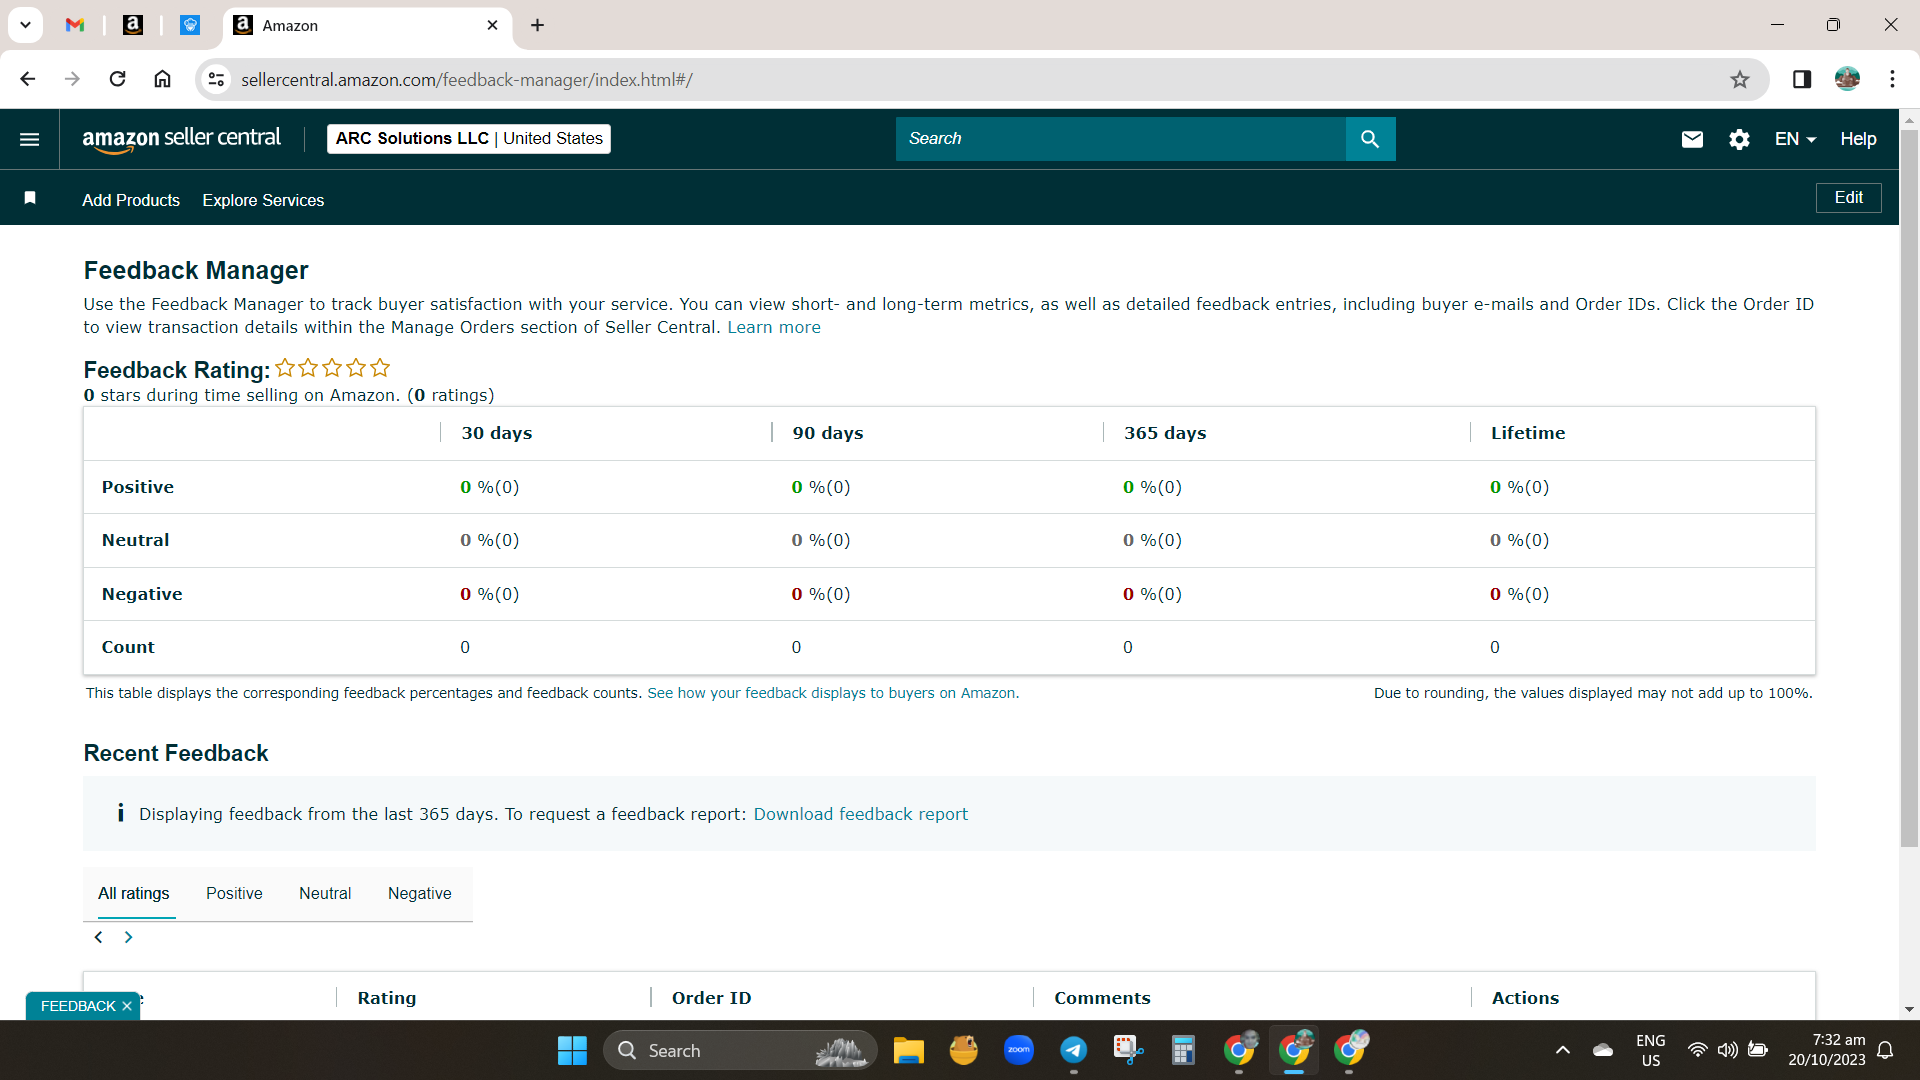
Task: Open Explore Services menu item
Action: pos(263,200)
